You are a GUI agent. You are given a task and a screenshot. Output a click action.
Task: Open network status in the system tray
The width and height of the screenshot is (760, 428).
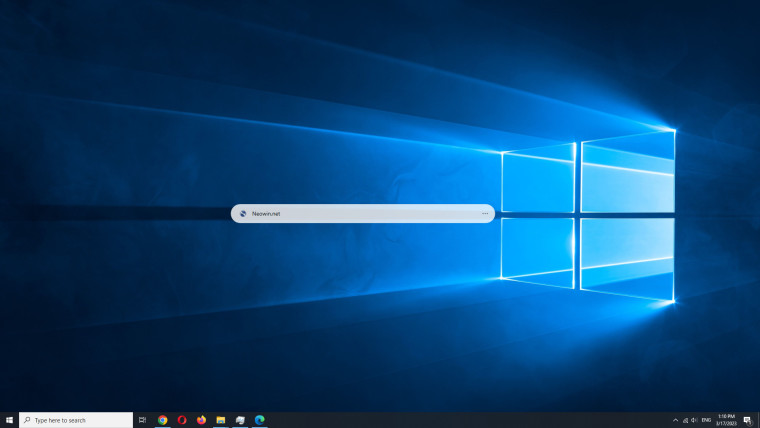pyautogui.click(x=685, y=420)
